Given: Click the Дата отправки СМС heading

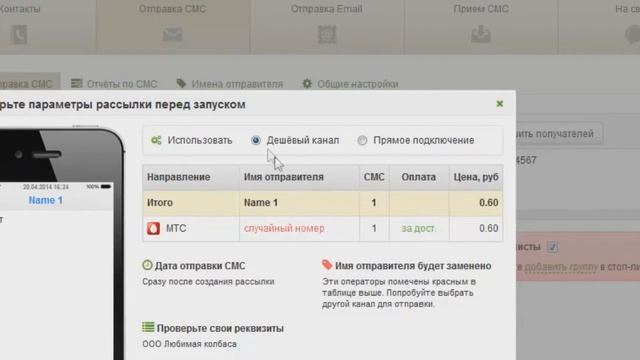Looking at the screenshot, I should click(x=200, y=266).
